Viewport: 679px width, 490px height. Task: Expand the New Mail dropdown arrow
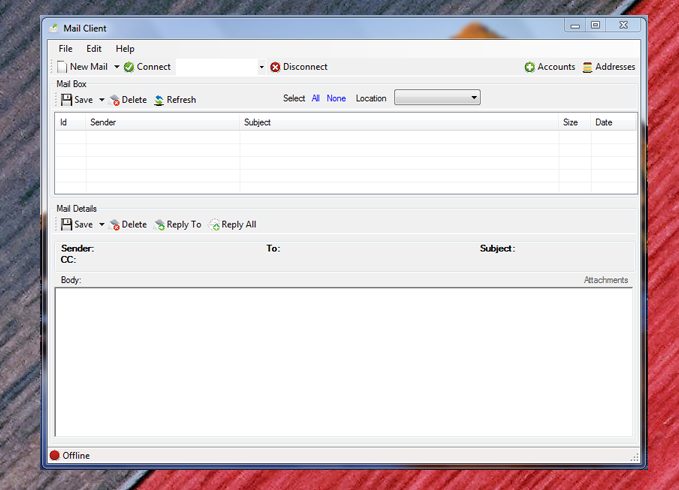116,67
